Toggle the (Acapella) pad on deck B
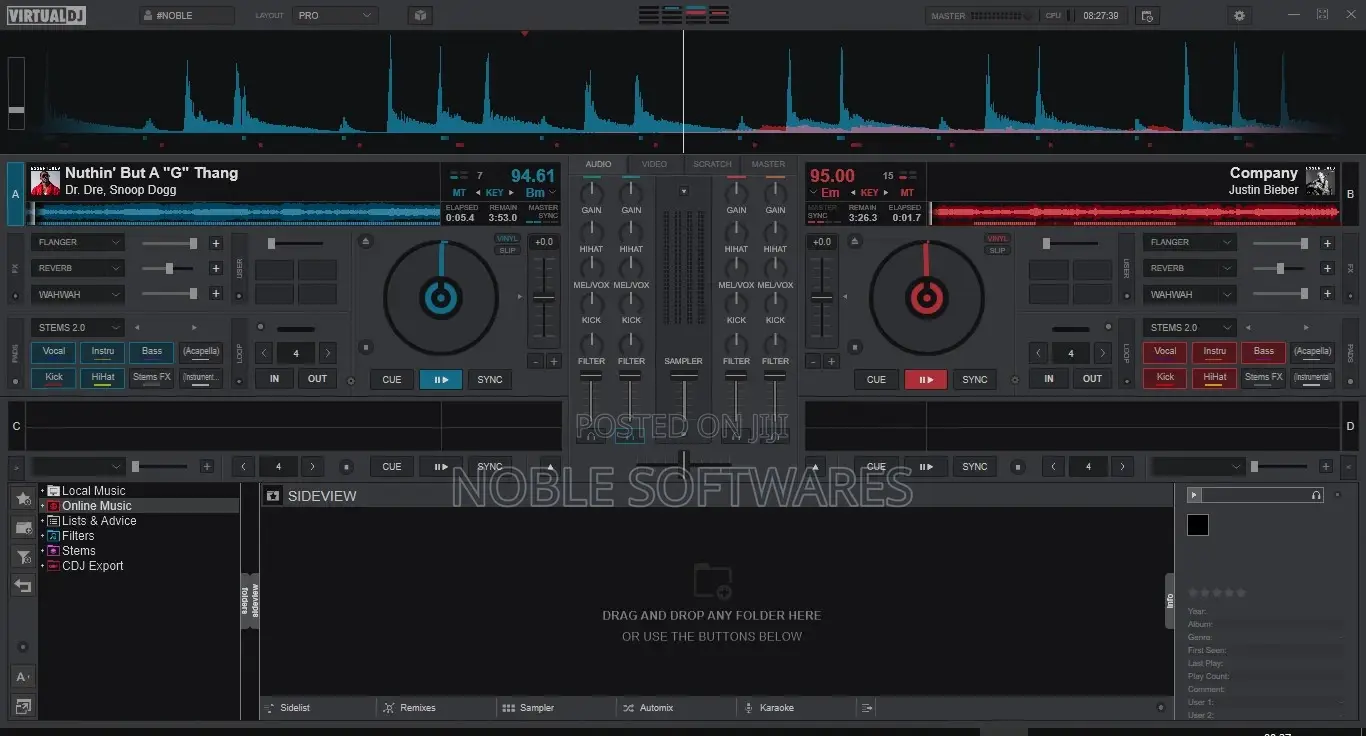 point(1312,352)
